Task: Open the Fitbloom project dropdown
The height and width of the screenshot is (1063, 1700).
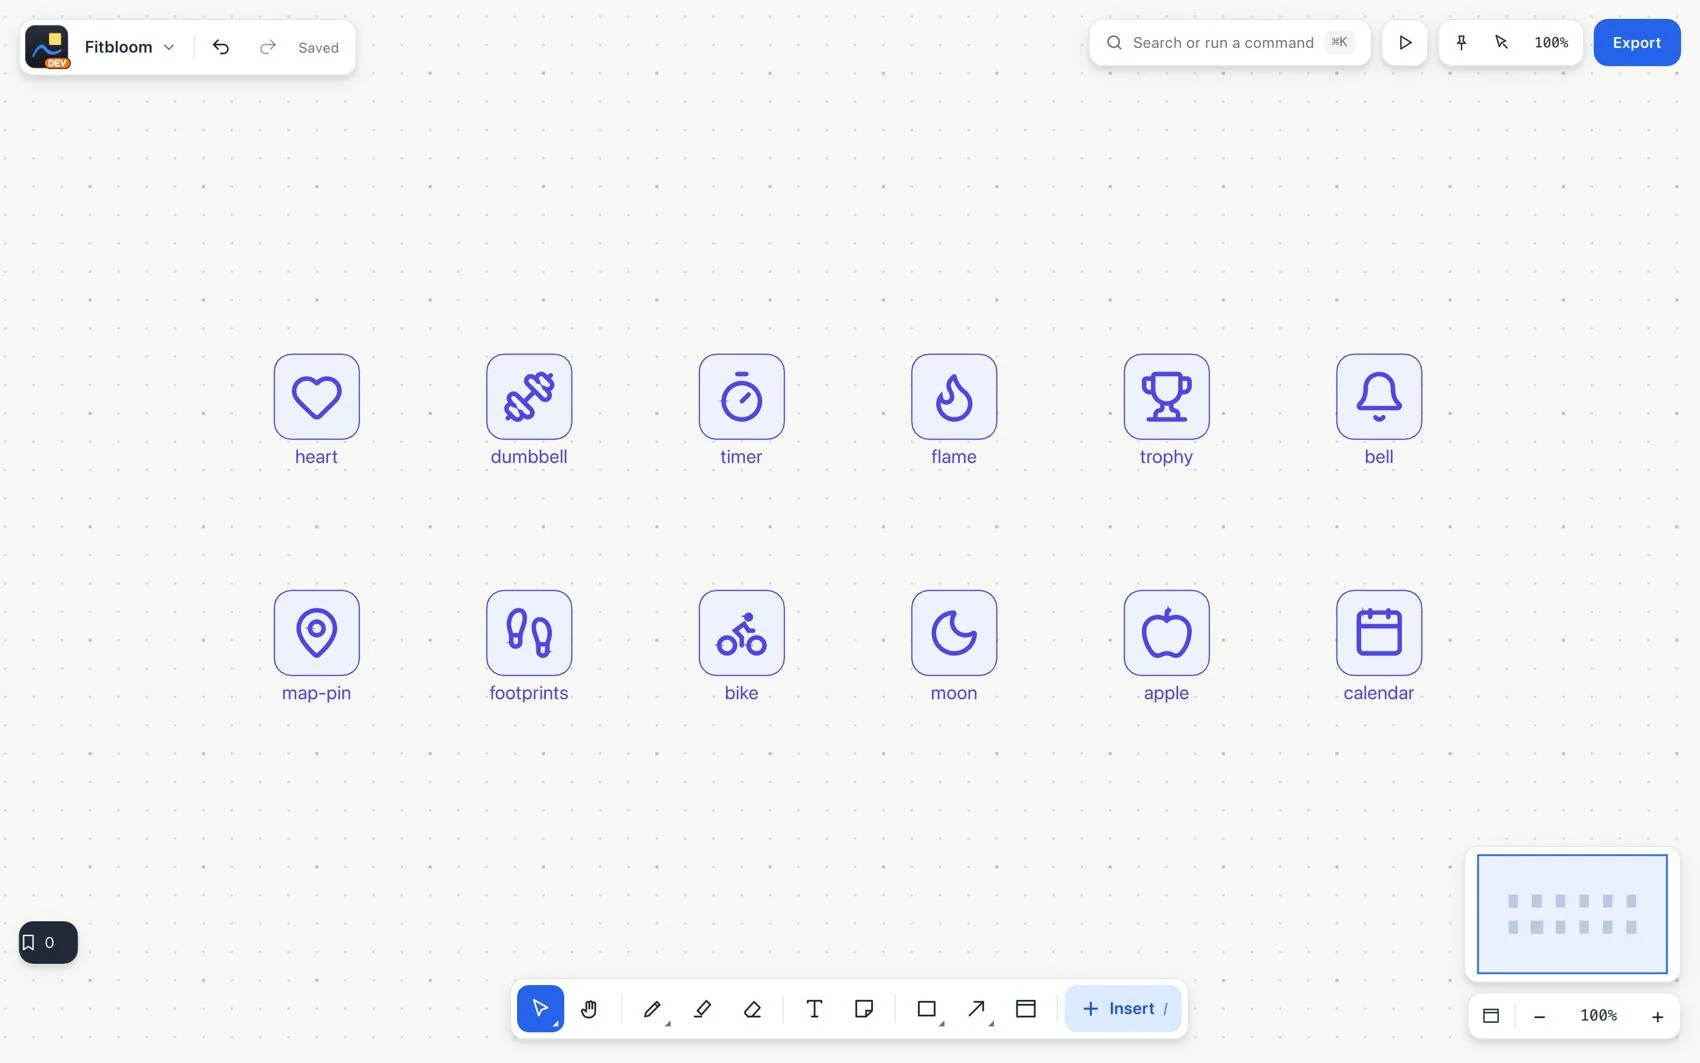Action: coord(129,47)
